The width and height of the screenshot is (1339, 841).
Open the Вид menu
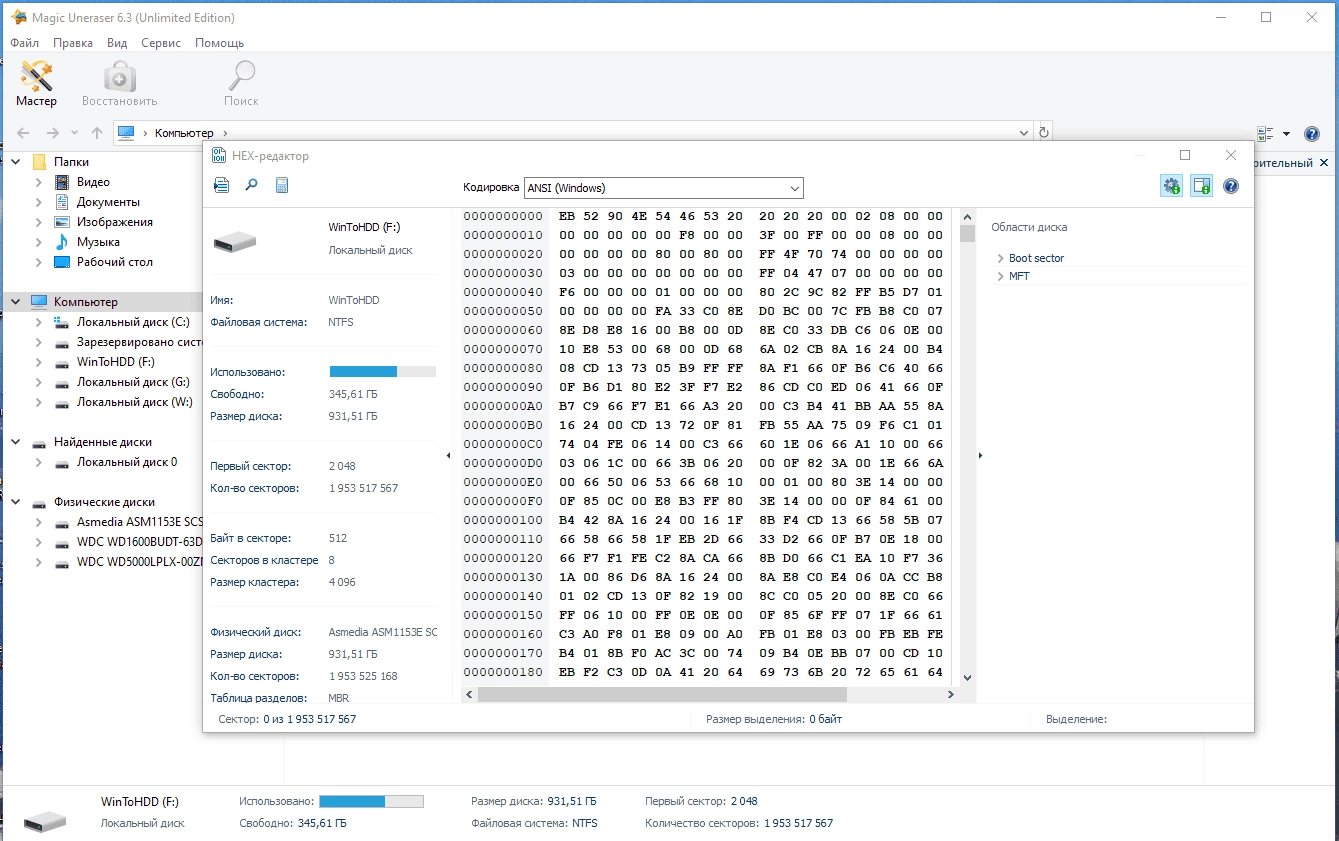pos(117,43)
